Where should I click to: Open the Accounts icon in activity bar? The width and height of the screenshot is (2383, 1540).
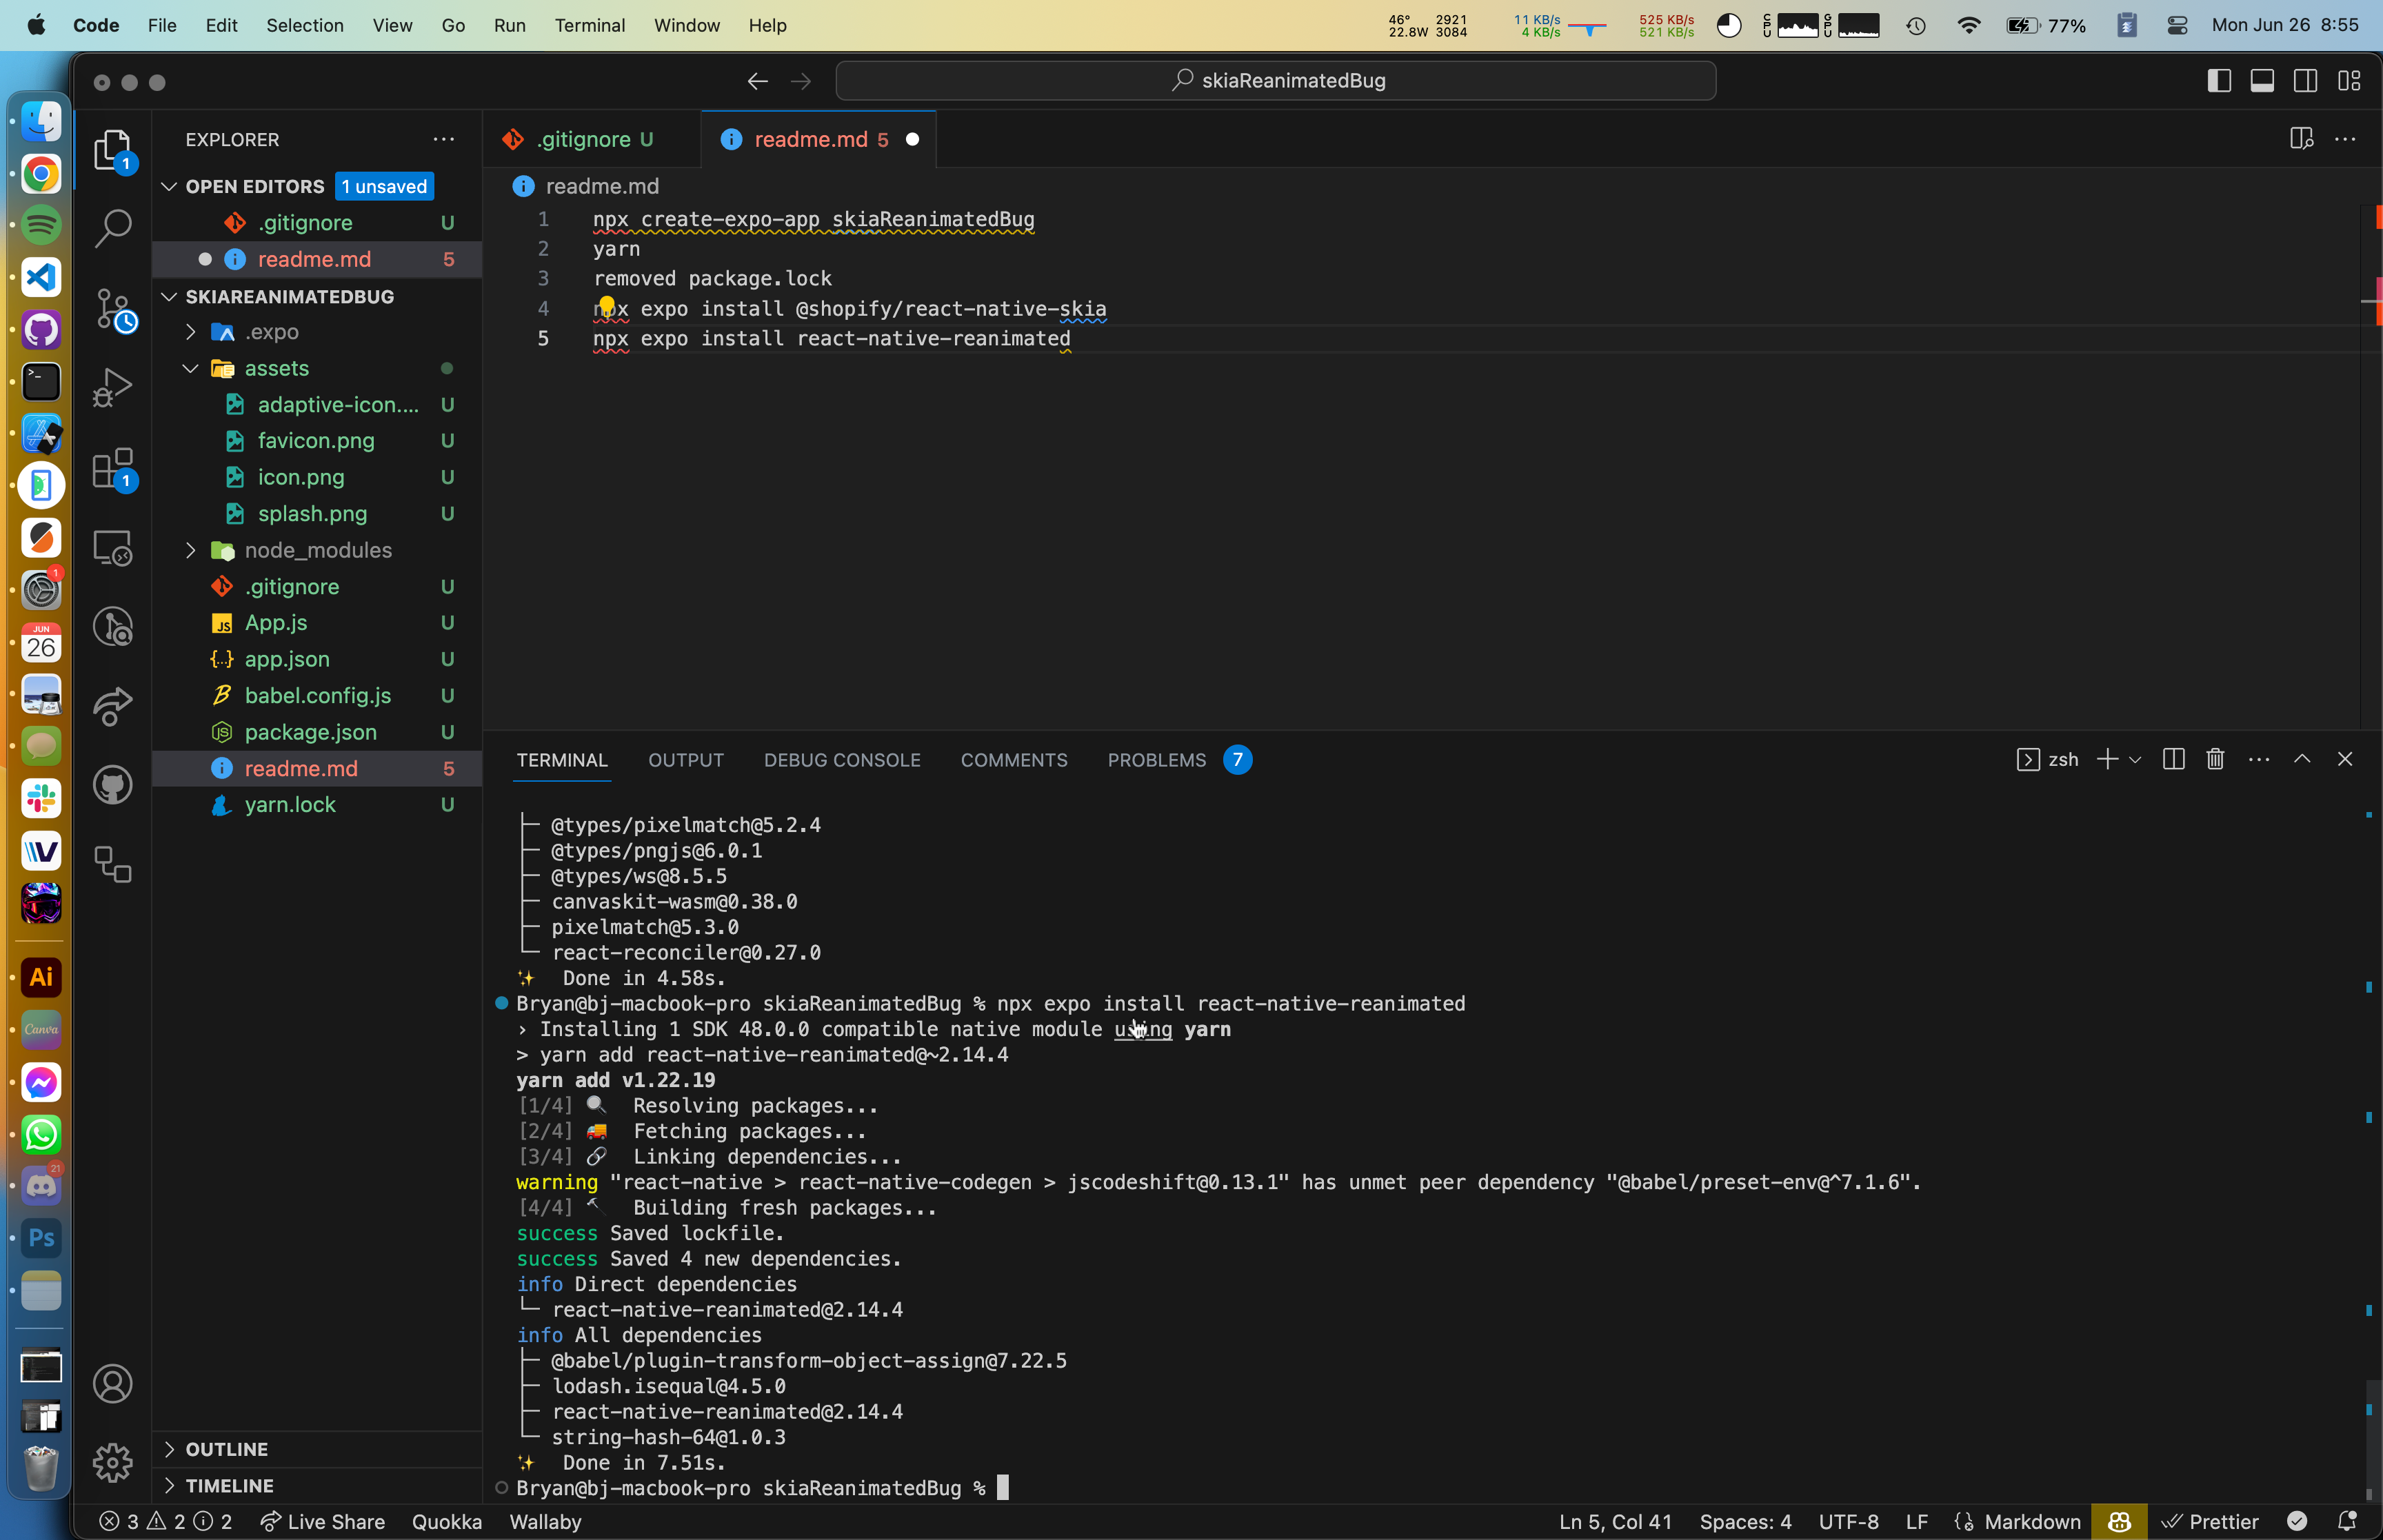coord(113,1384)
